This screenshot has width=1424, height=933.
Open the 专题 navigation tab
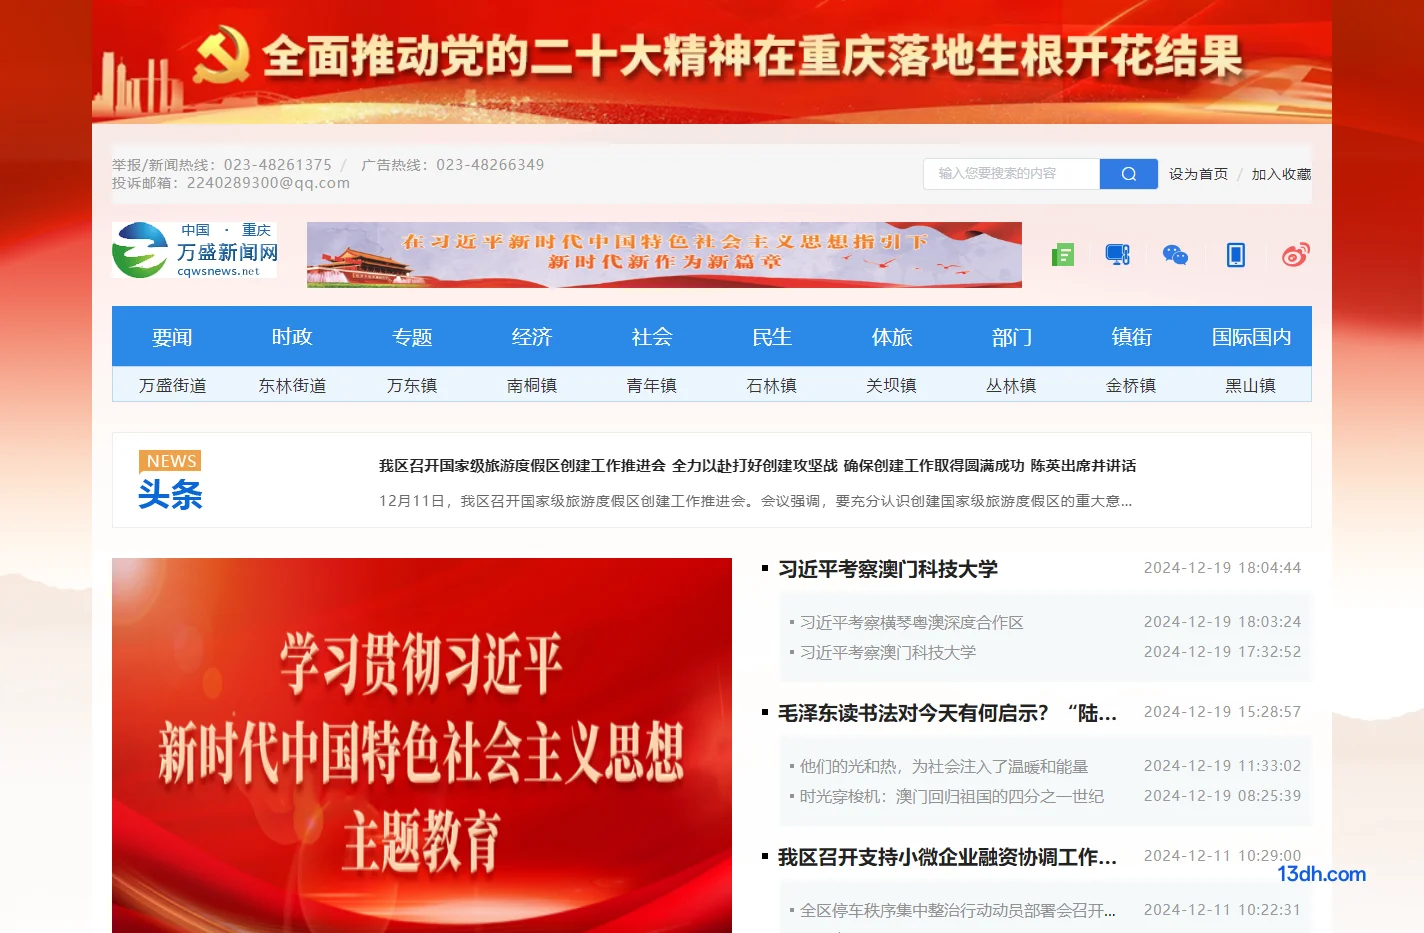pos(412,337)
